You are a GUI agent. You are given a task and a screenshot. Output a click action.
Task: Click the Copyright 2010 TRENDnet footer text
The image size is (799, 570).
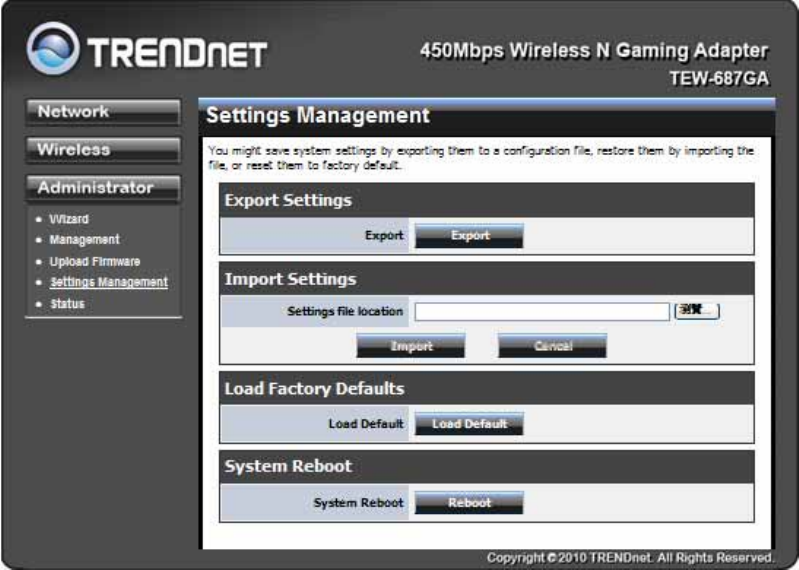(630, 558)
